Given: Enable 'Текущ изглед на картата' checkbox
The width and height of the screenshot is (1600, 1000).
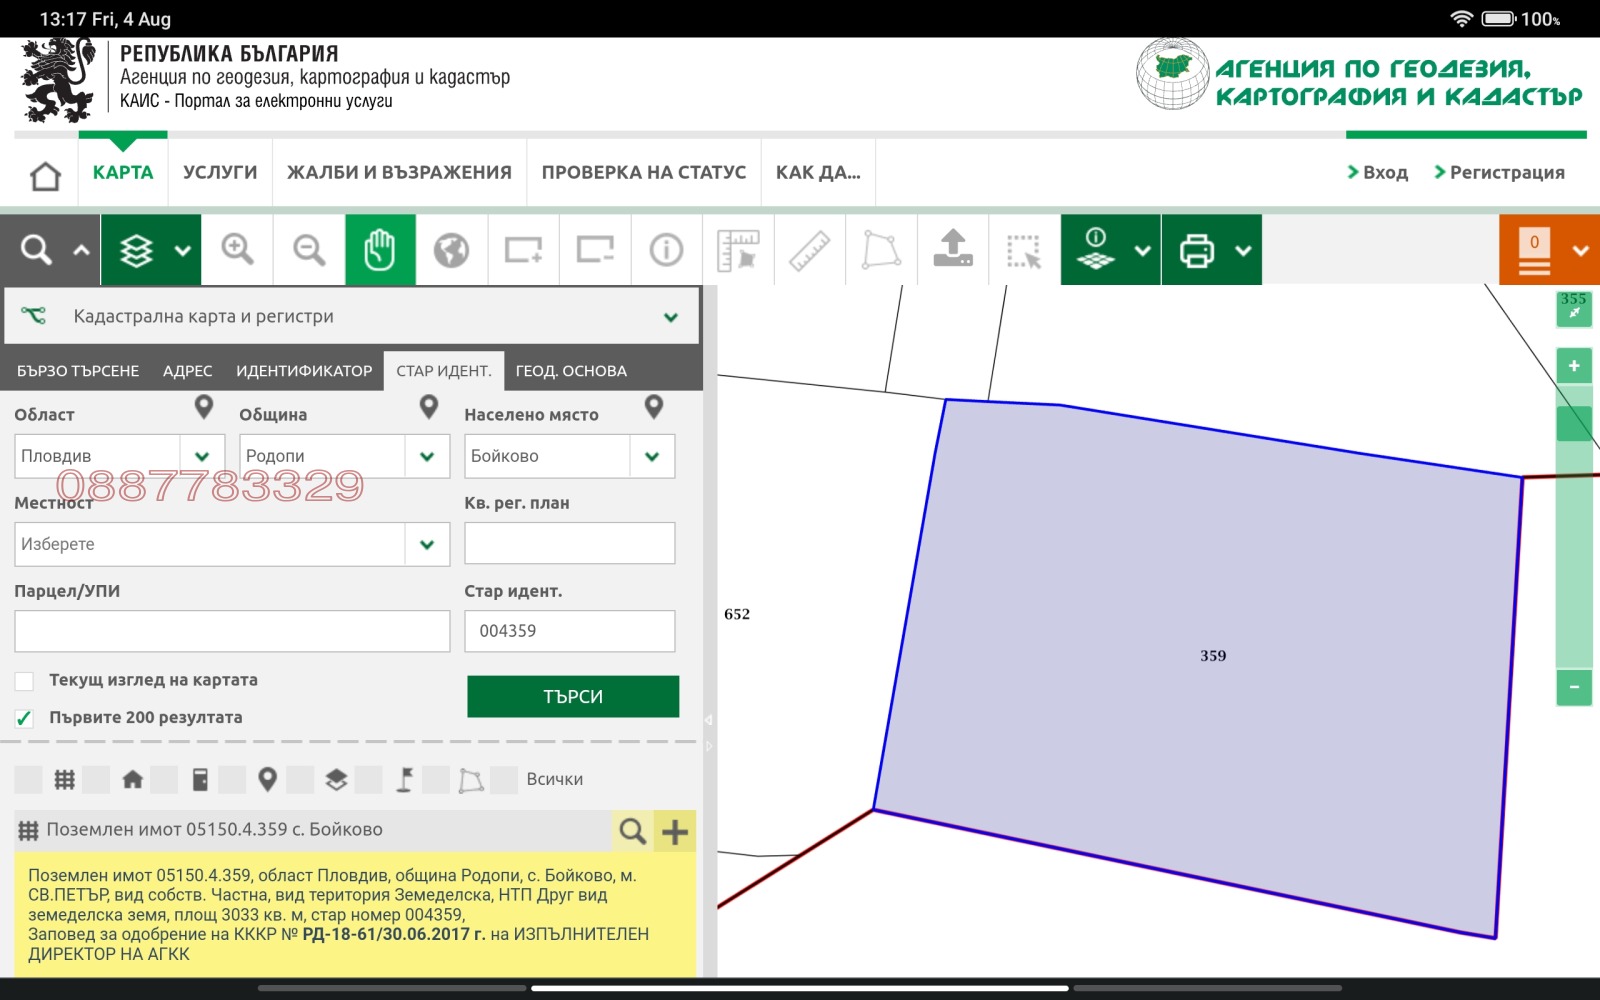Looking at the screenshot, I should 25,681.
